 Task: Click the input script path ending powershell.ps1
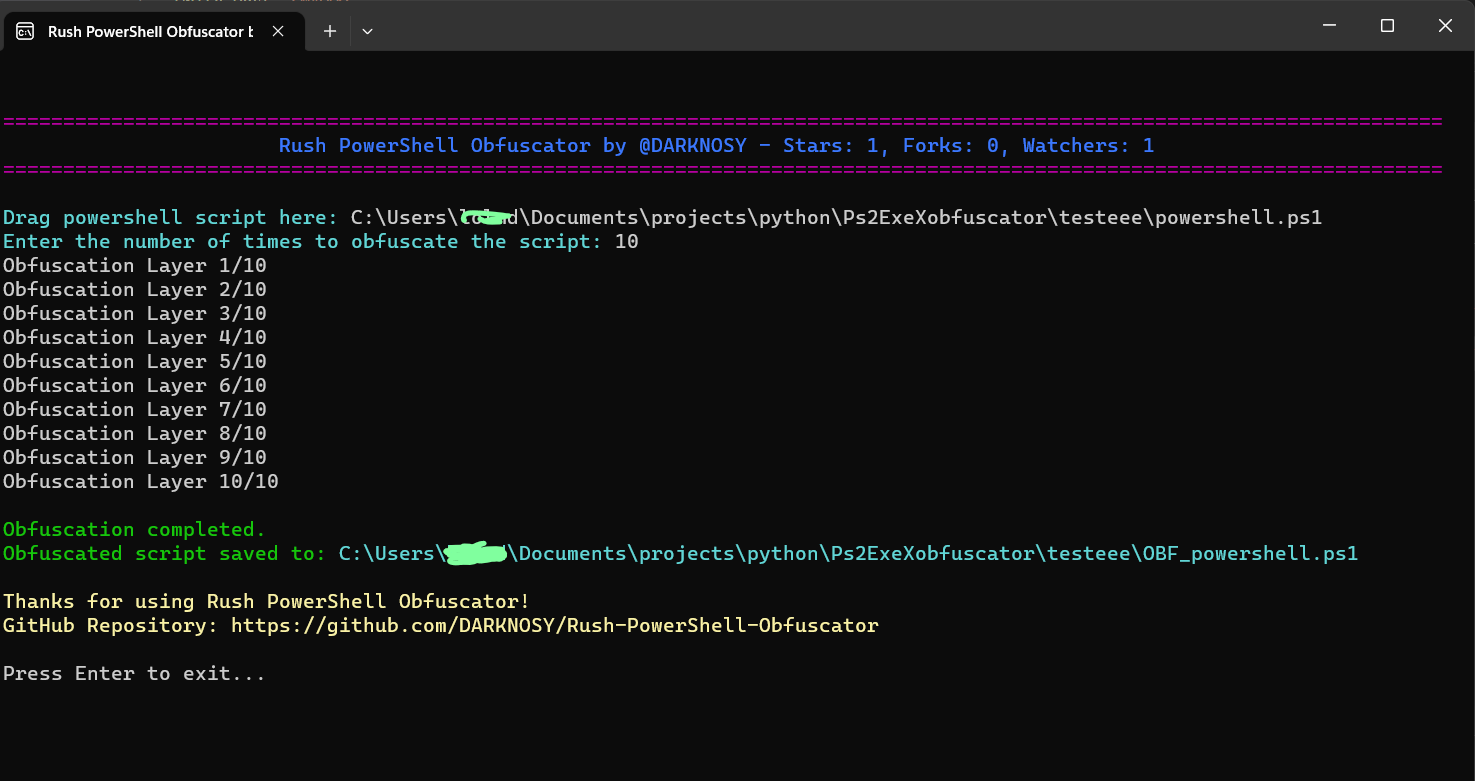pos(836,218)
